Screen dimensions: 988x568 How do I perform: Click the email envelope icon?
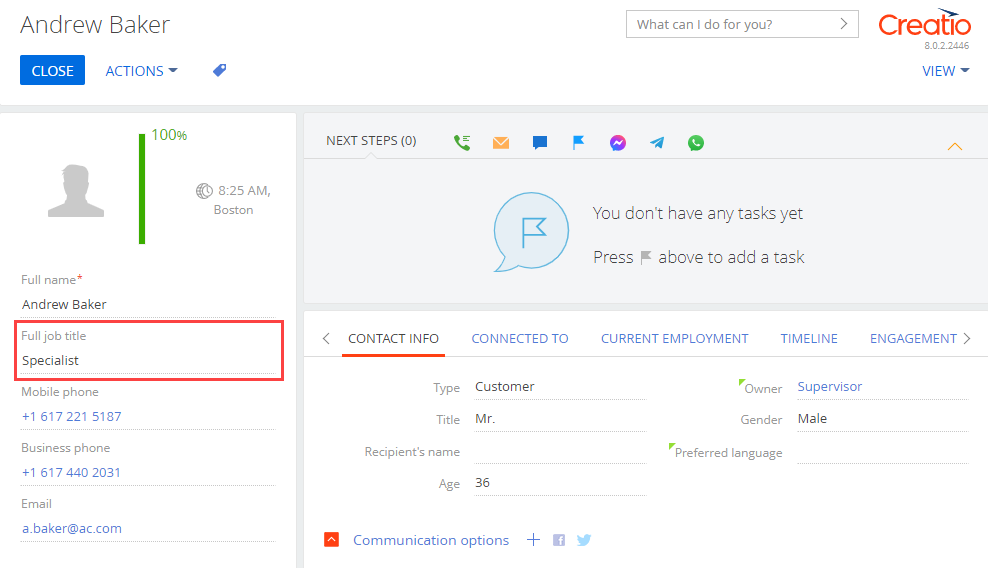click(501, 142)
